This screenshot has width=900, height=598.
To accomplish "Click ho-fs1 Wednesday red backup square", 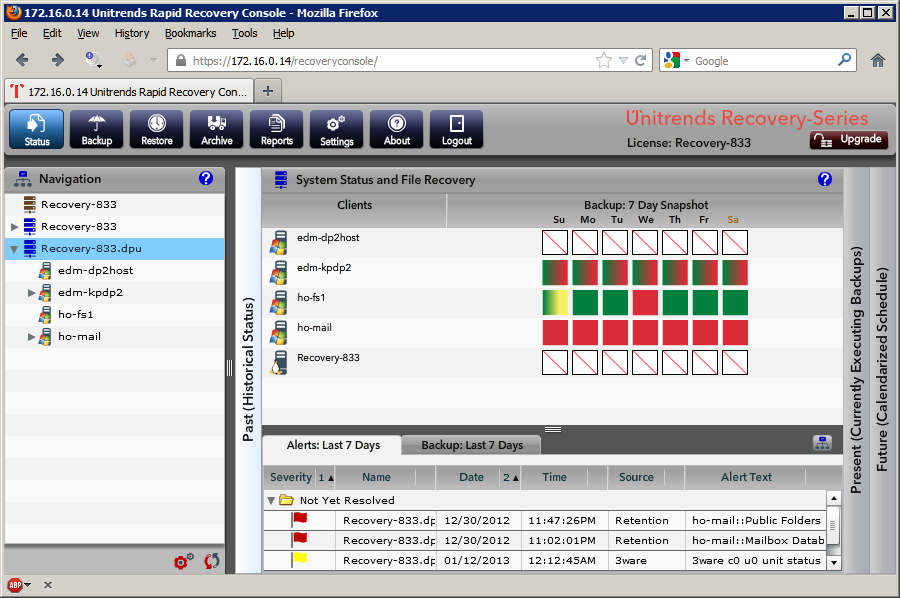I will coord(645,302).
